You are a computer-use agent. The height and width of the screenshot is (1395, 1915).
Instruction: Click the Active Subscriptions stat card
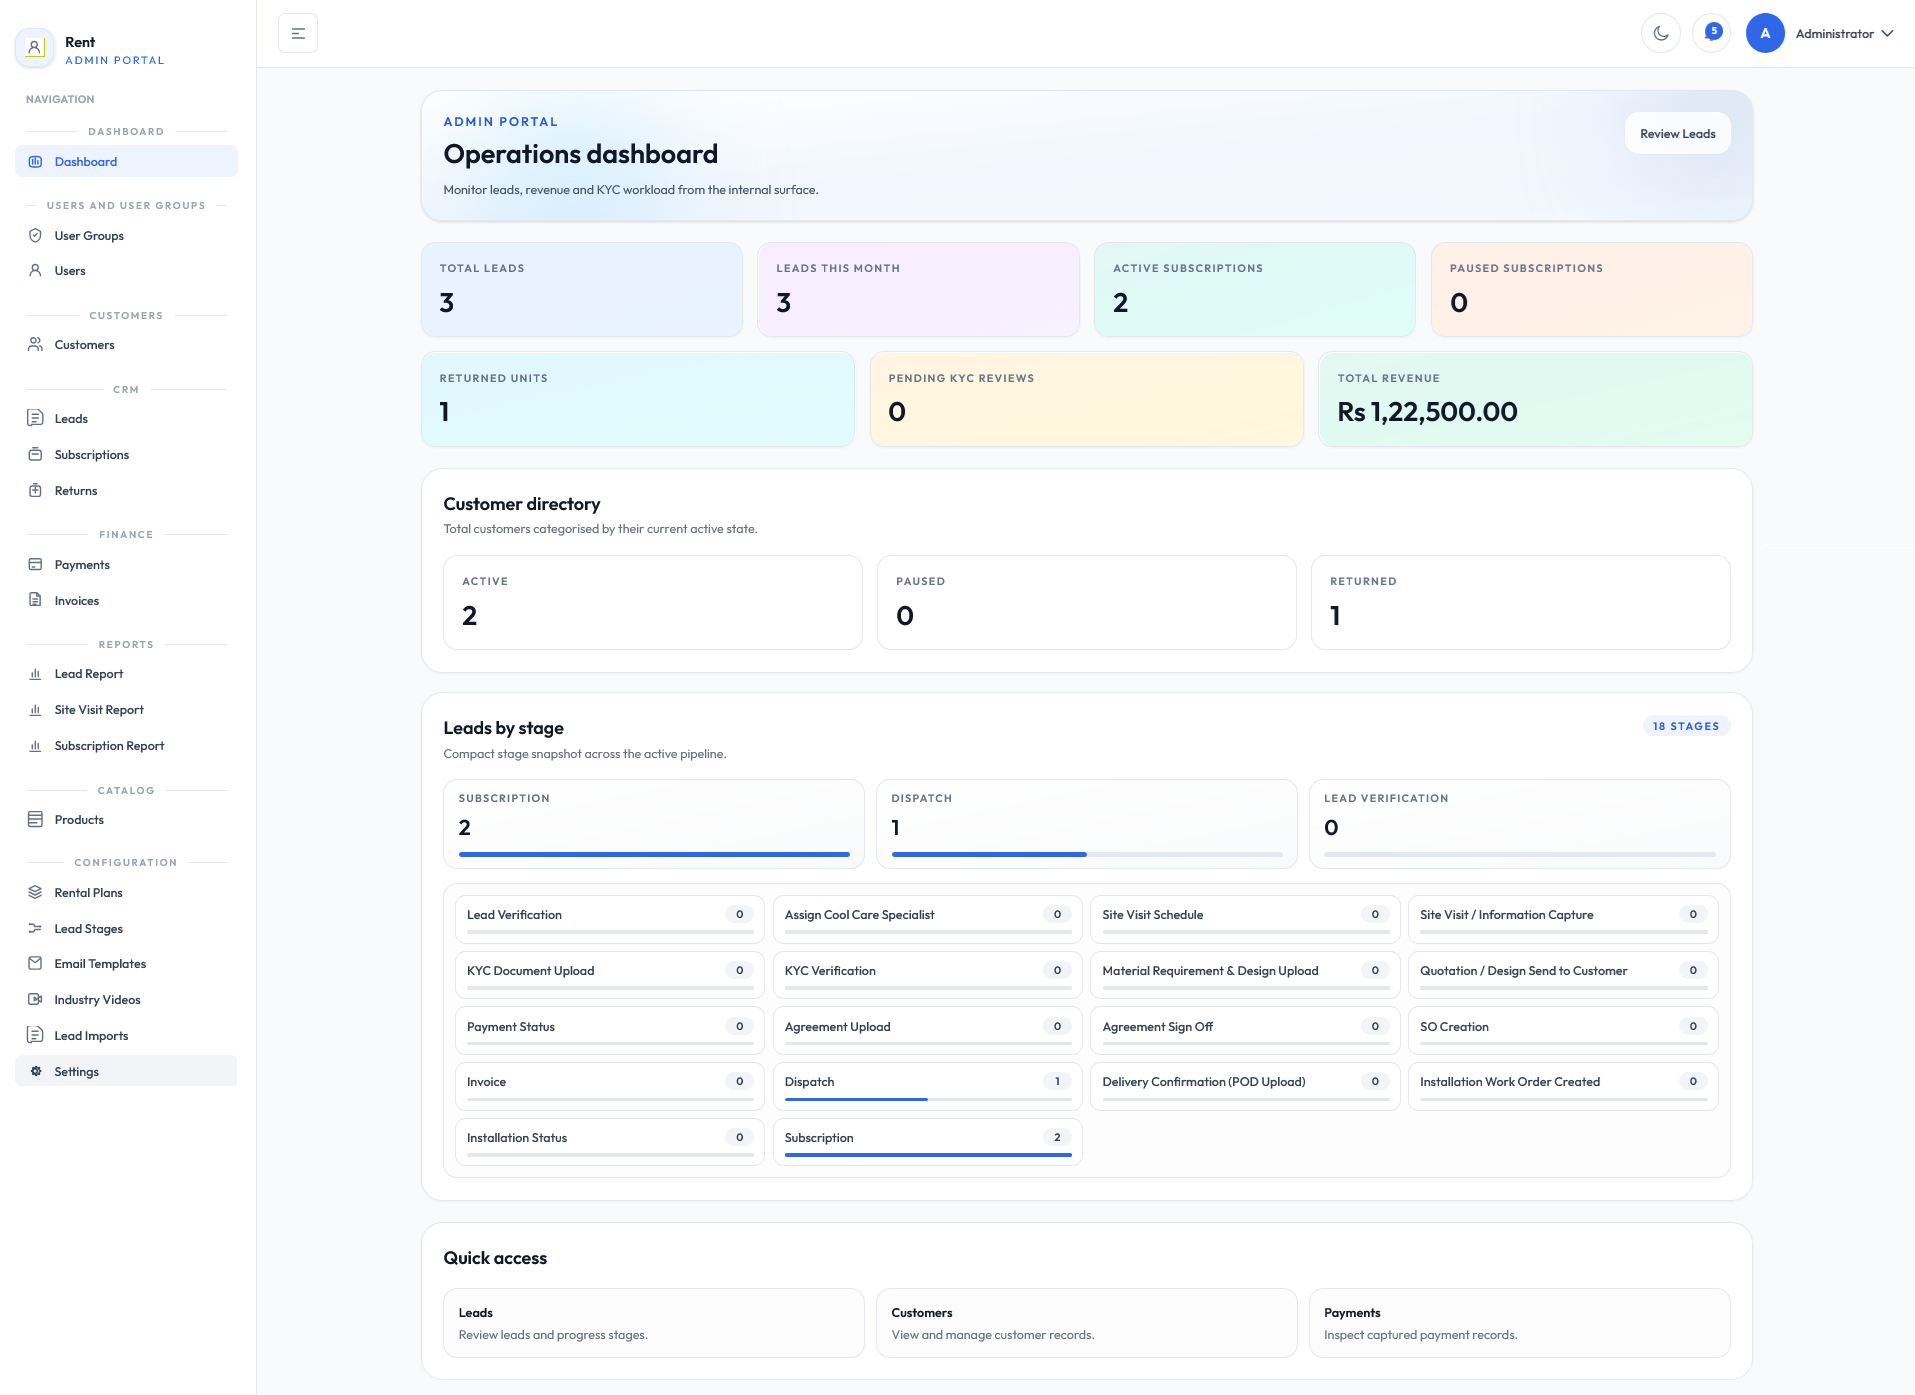point(1255,289)
